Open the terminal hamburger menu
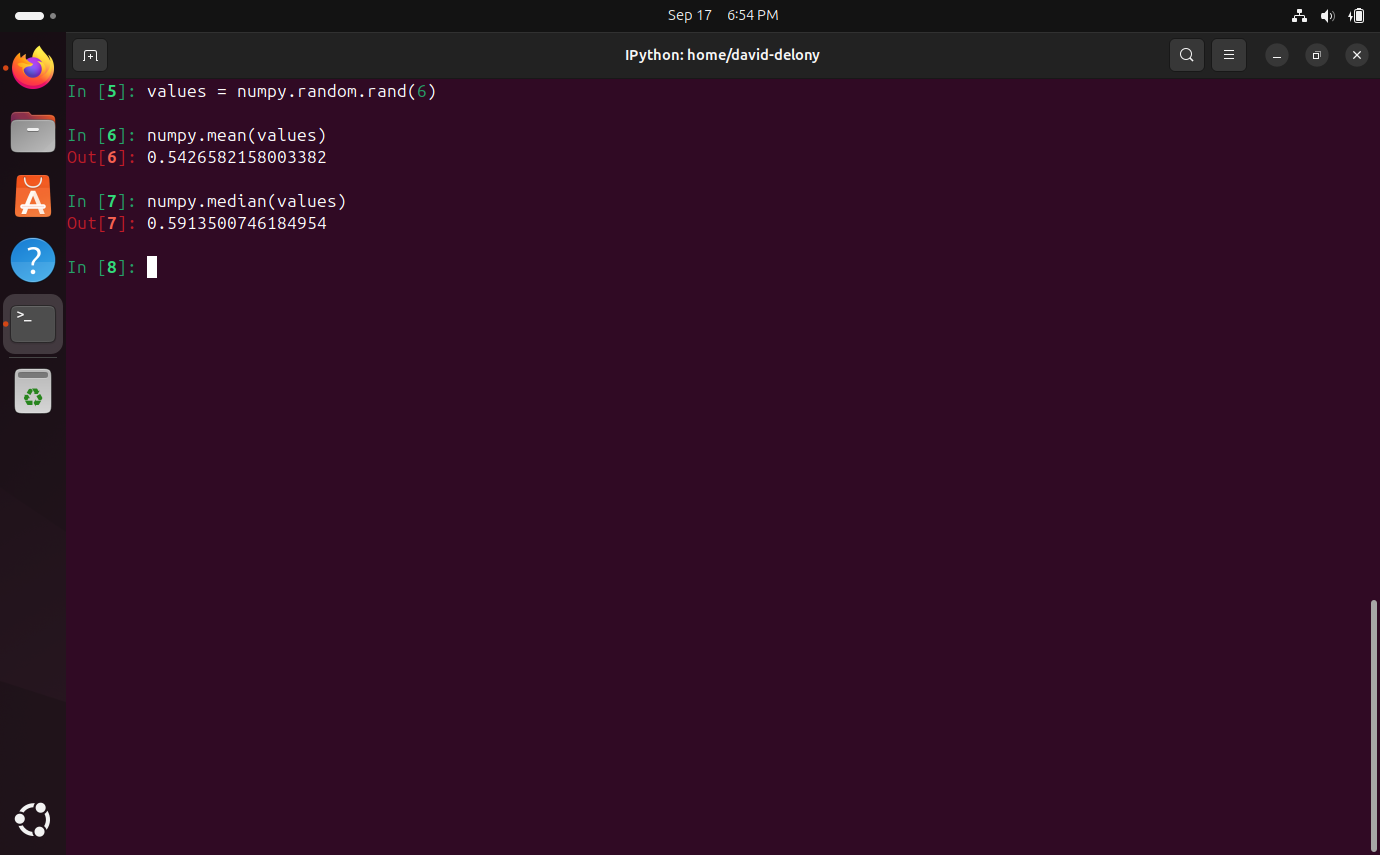The height and width of the screenshot is (855, 1380). point(1229,55)
